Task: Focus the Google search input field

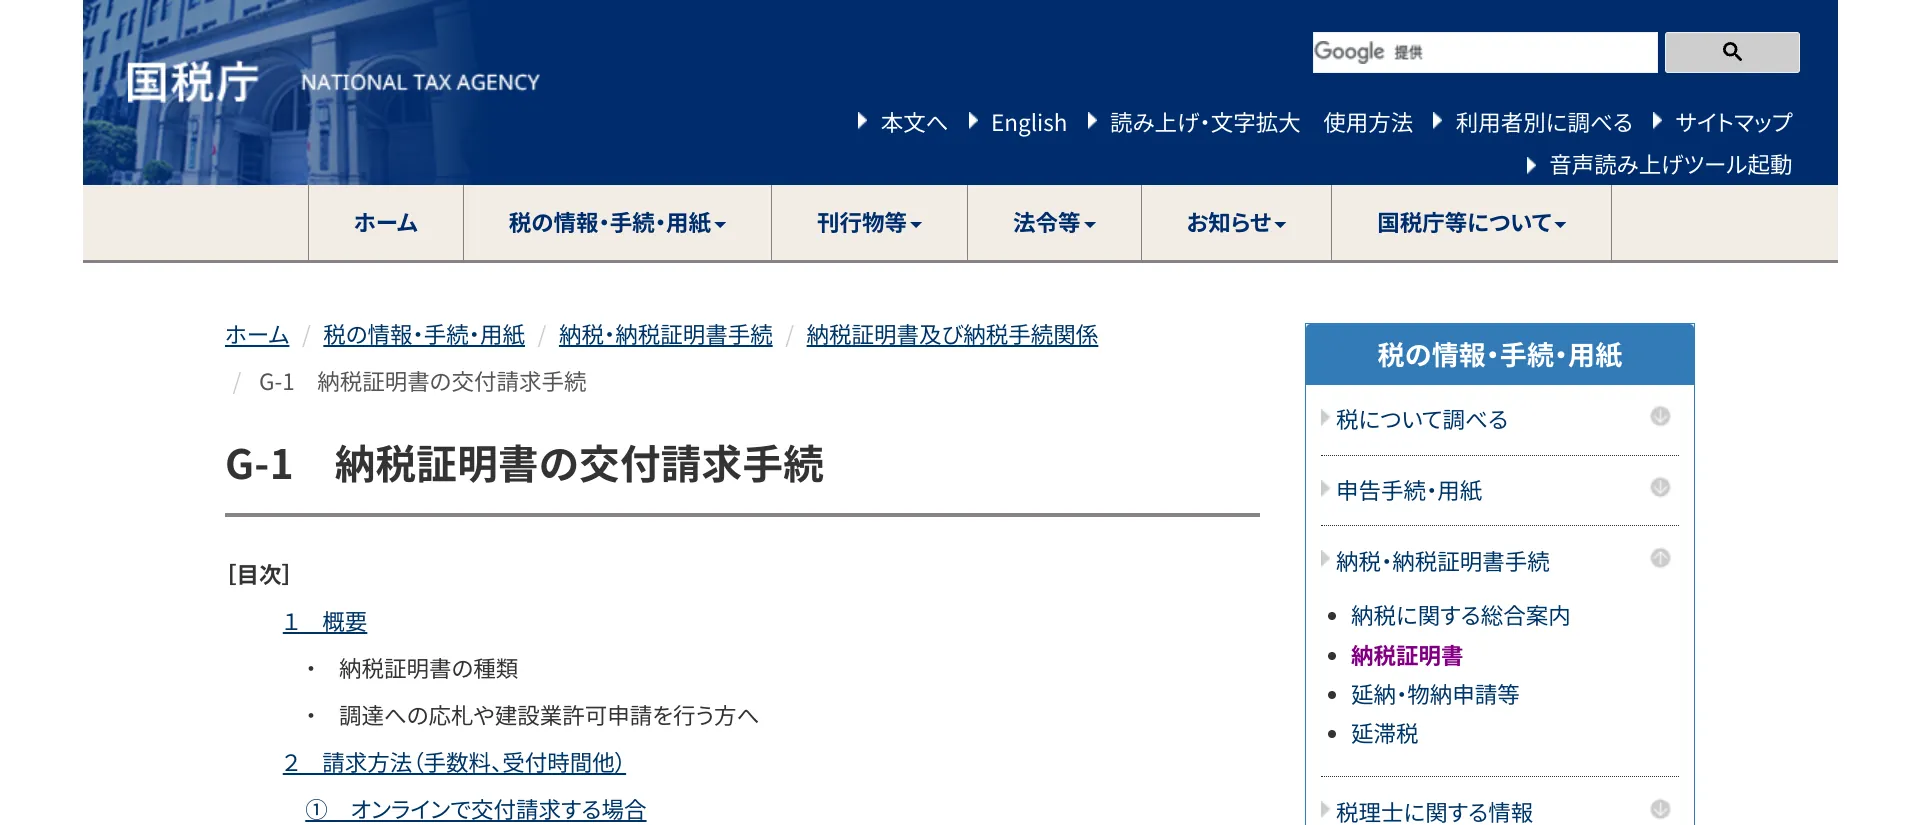Action: [x=1485, y=52]
